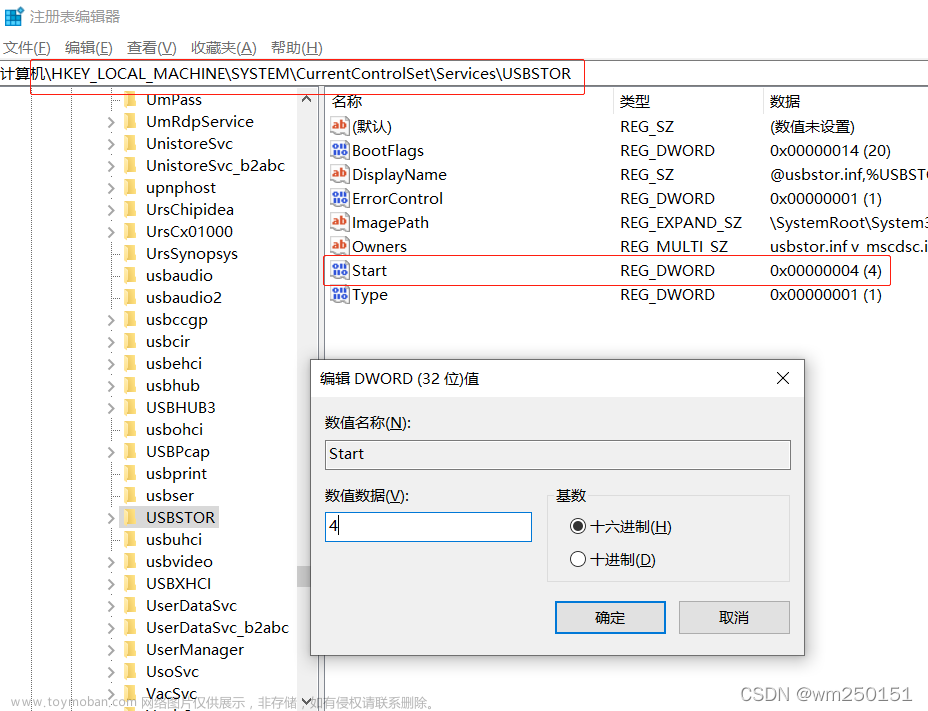
Task: Click the folder icon of usbaudio2
Action: pos(131,297)
